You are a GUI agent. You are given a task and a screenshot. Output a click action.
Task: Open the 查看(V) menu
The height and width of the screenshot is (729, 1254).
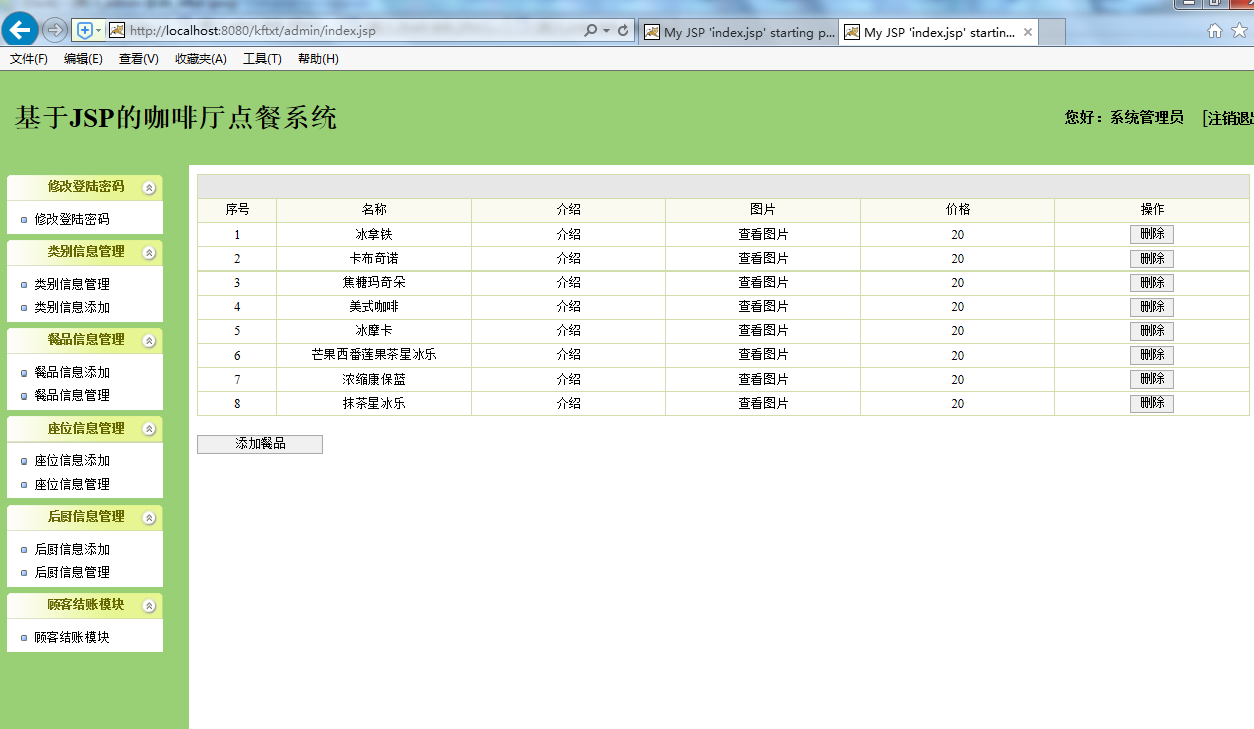pyautogui.click(x=139, y=59)
